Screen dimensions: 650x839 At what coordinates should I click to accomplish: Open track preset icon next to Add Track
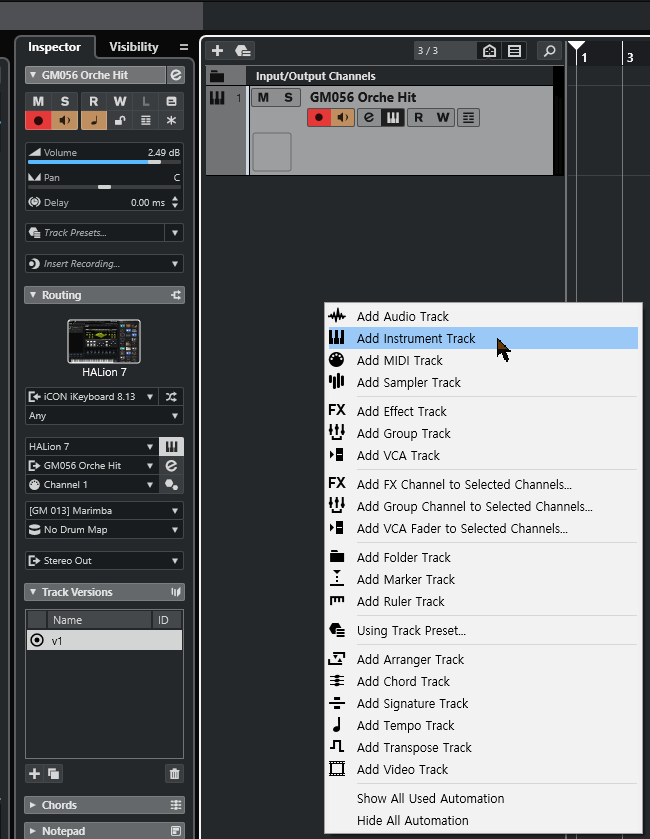coord(243,51)
